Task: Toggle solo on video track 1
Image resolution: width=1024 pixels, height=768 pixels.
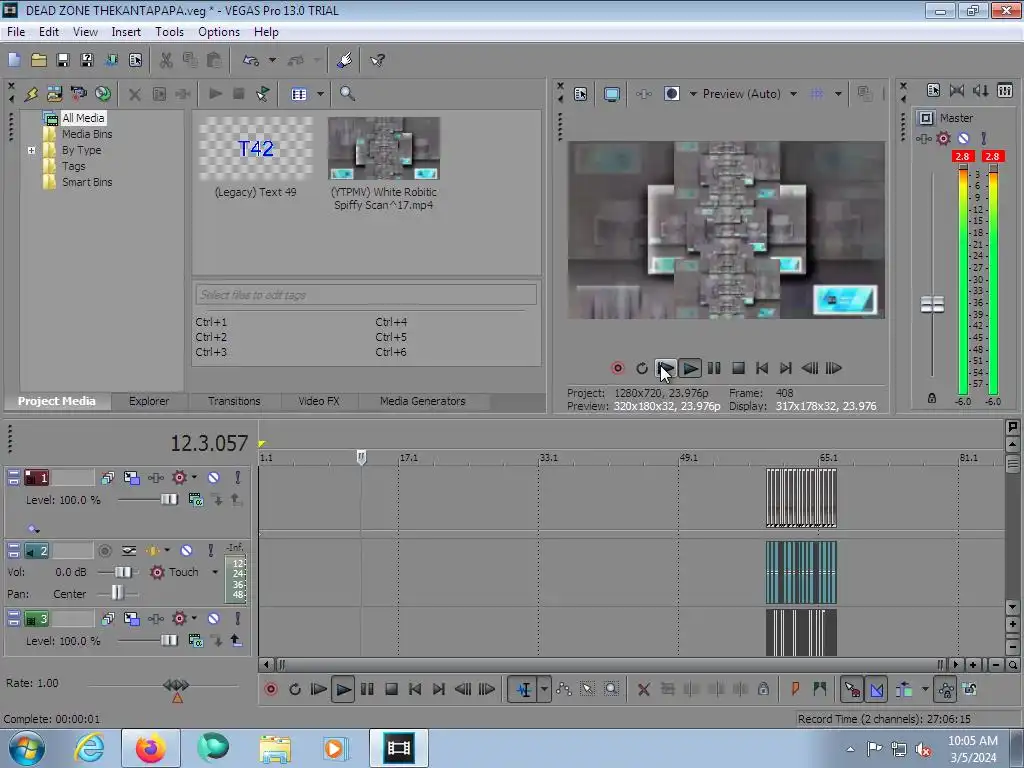Action: pos(238,478)
